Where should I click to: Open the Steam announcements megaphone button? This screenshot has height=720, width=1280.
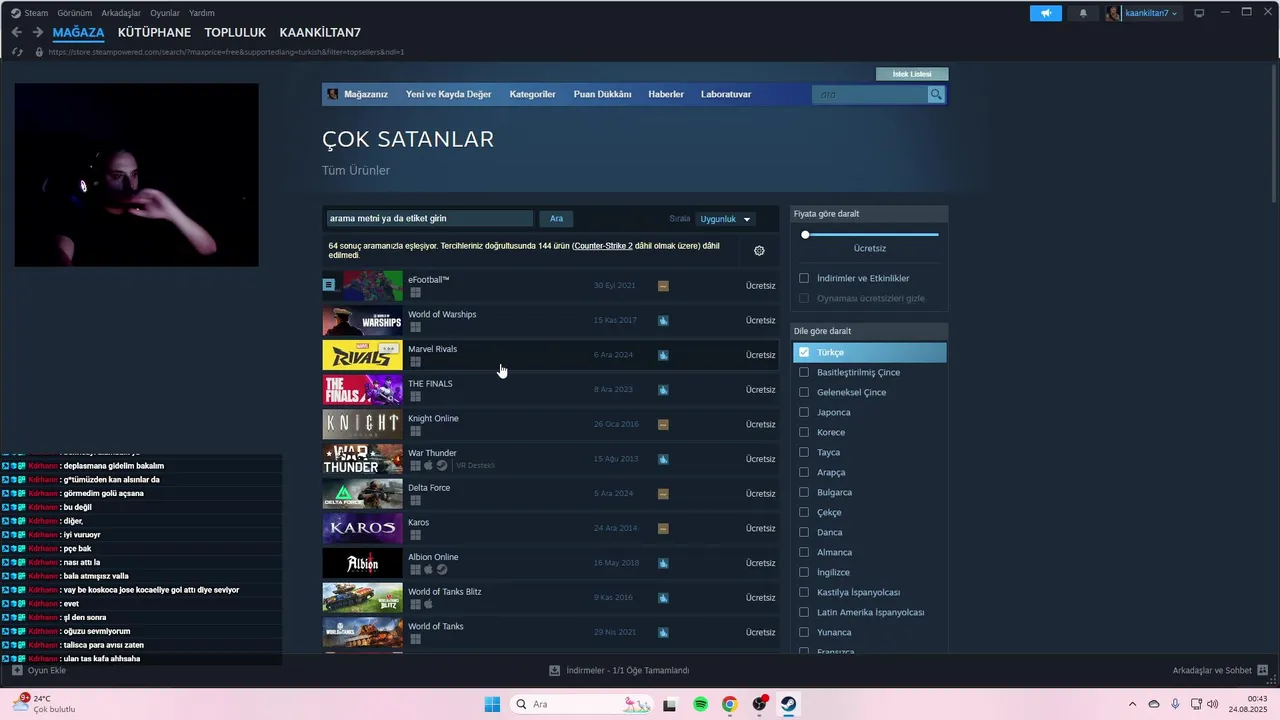(1045, 13)
